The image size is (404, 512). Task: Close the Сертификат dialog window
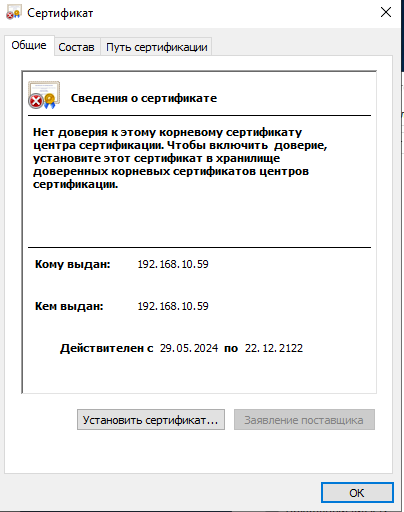386,12
